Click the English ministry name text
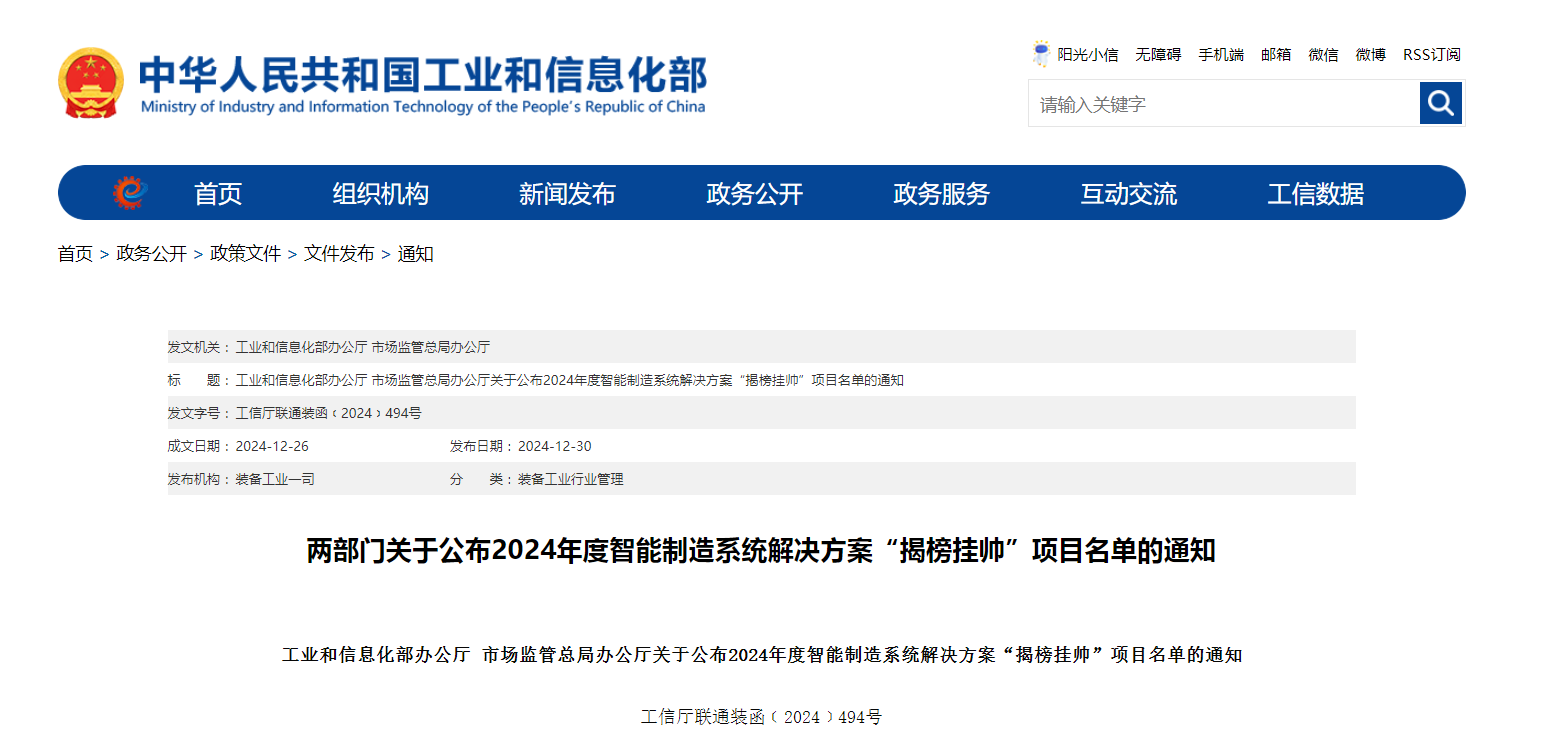 click(423, 107)
